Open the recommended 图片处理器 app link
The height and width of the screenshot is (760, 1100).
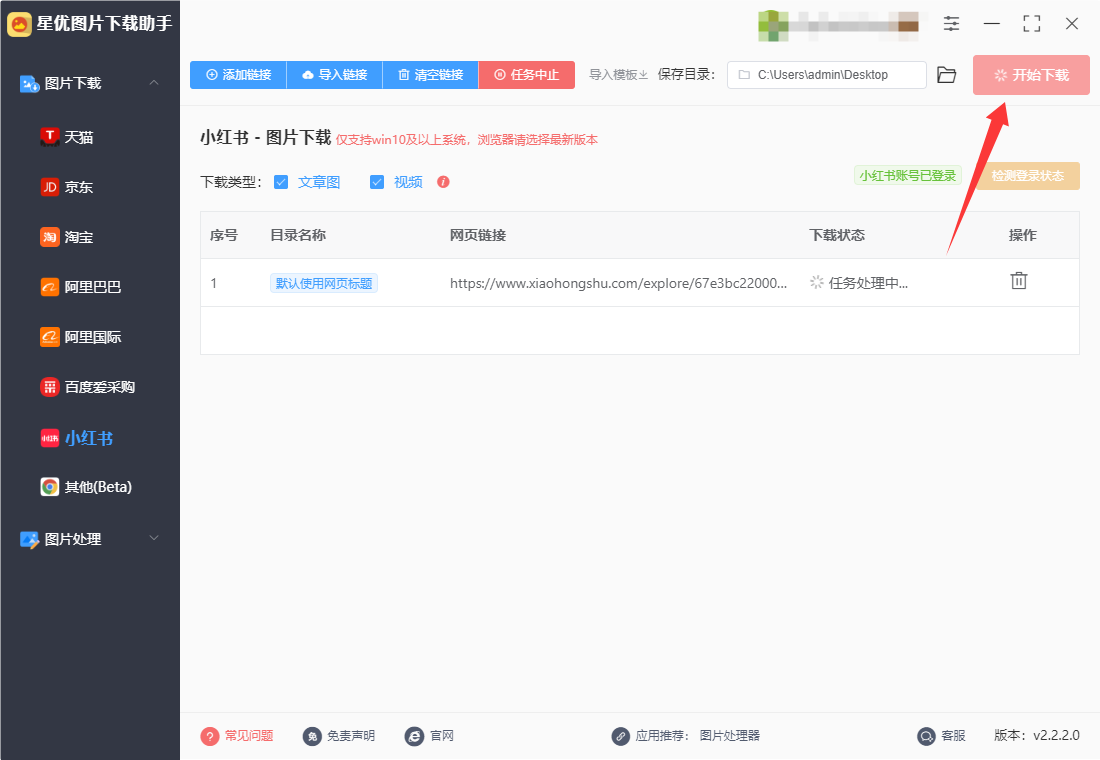coord(730,735)
